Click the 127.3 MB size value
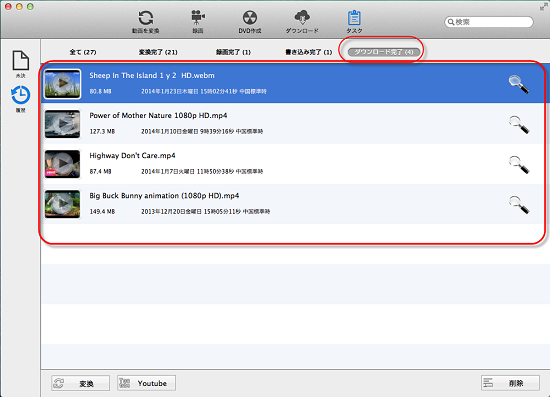The height and width of the screenshot is (397, 550). pyautogui.click(x=102, y=132)
